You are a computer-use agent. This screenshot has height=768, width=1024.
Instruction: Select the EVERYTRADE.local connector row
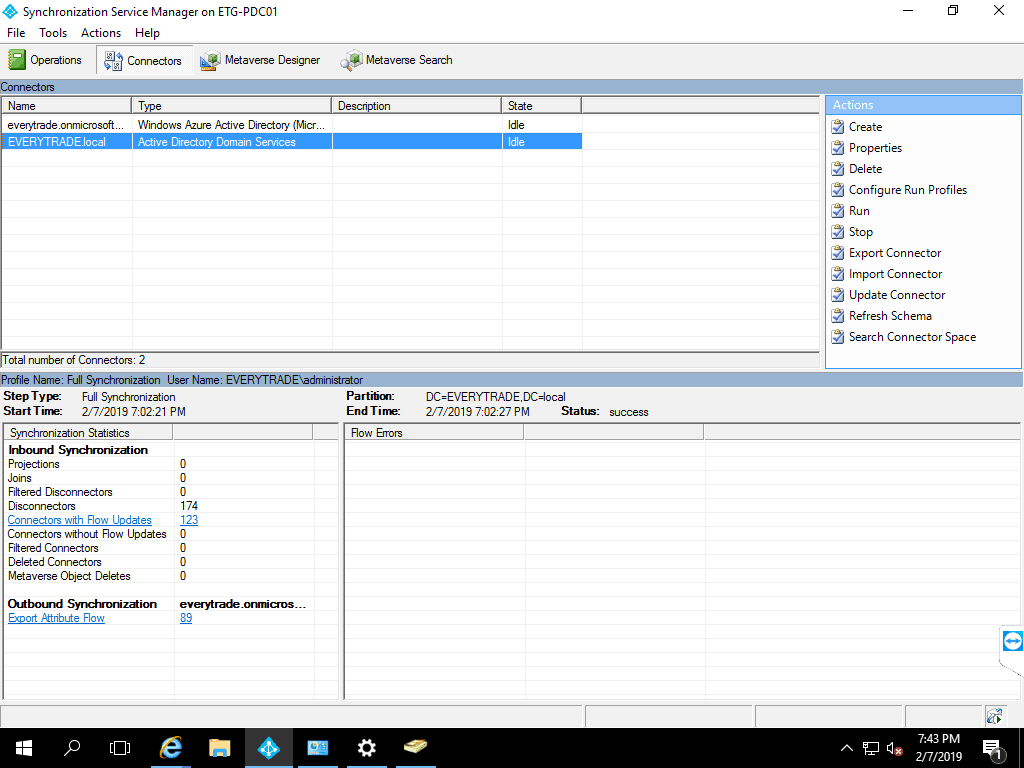point(291,142)
